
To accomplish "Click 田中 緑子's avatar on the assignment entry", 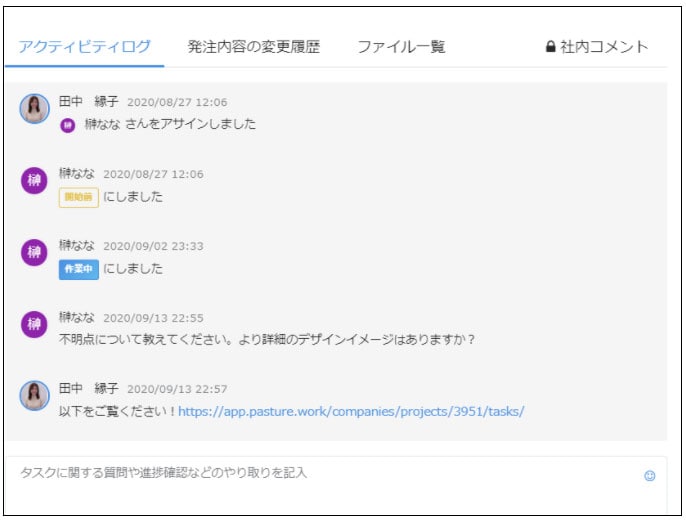I will [x=35, y=109].
